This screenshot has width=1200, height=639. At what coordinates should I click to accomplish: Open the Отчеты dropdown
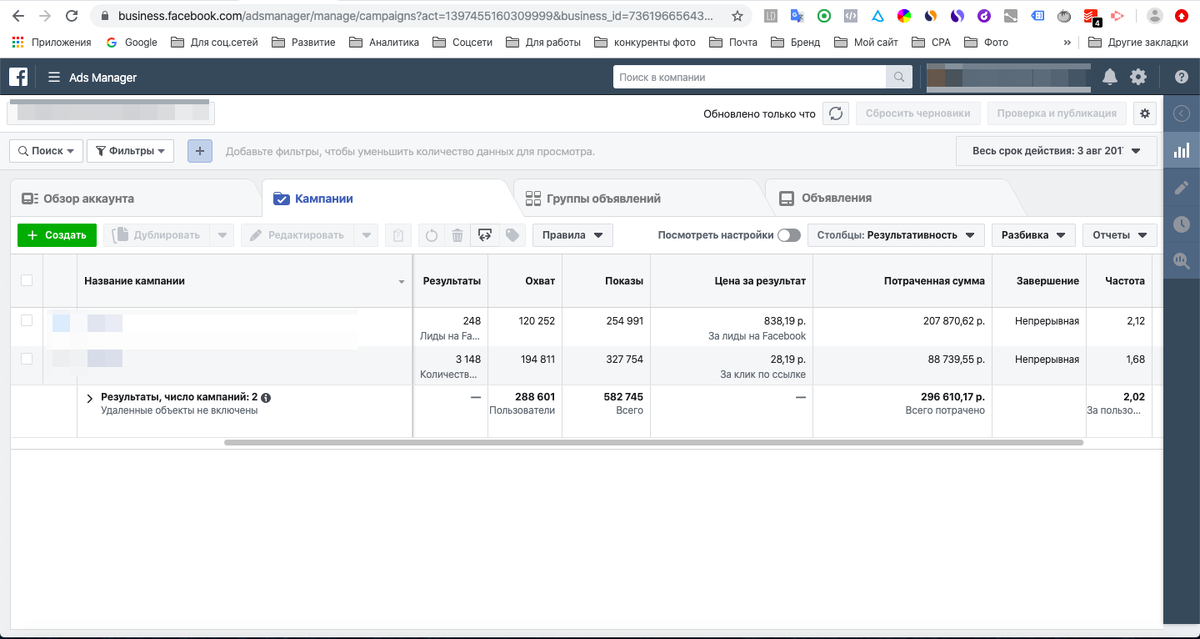[1119, 235]
